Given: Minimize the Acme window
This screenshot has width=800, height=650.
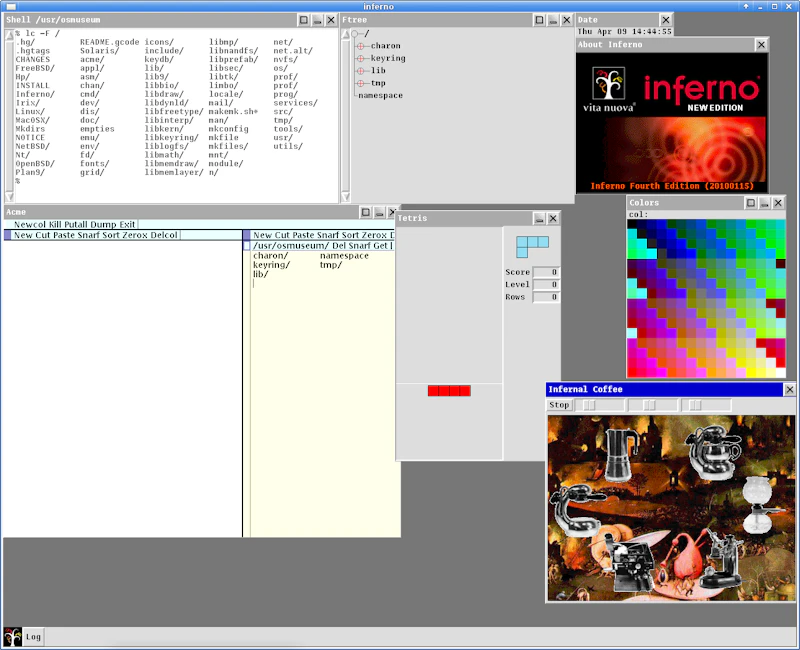Looking at the screenshot, I should [x=379, y=212].
